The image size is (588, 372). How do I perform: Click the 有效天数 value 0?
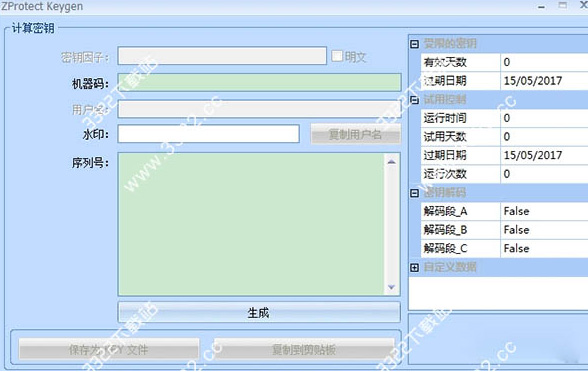click(x=507, y=62)
